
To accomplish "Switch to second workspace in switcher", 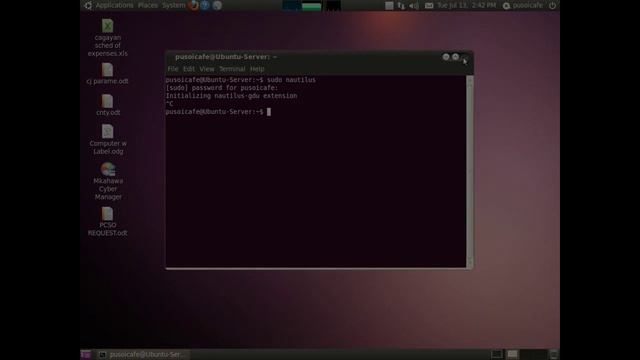I will coord(513,354).
